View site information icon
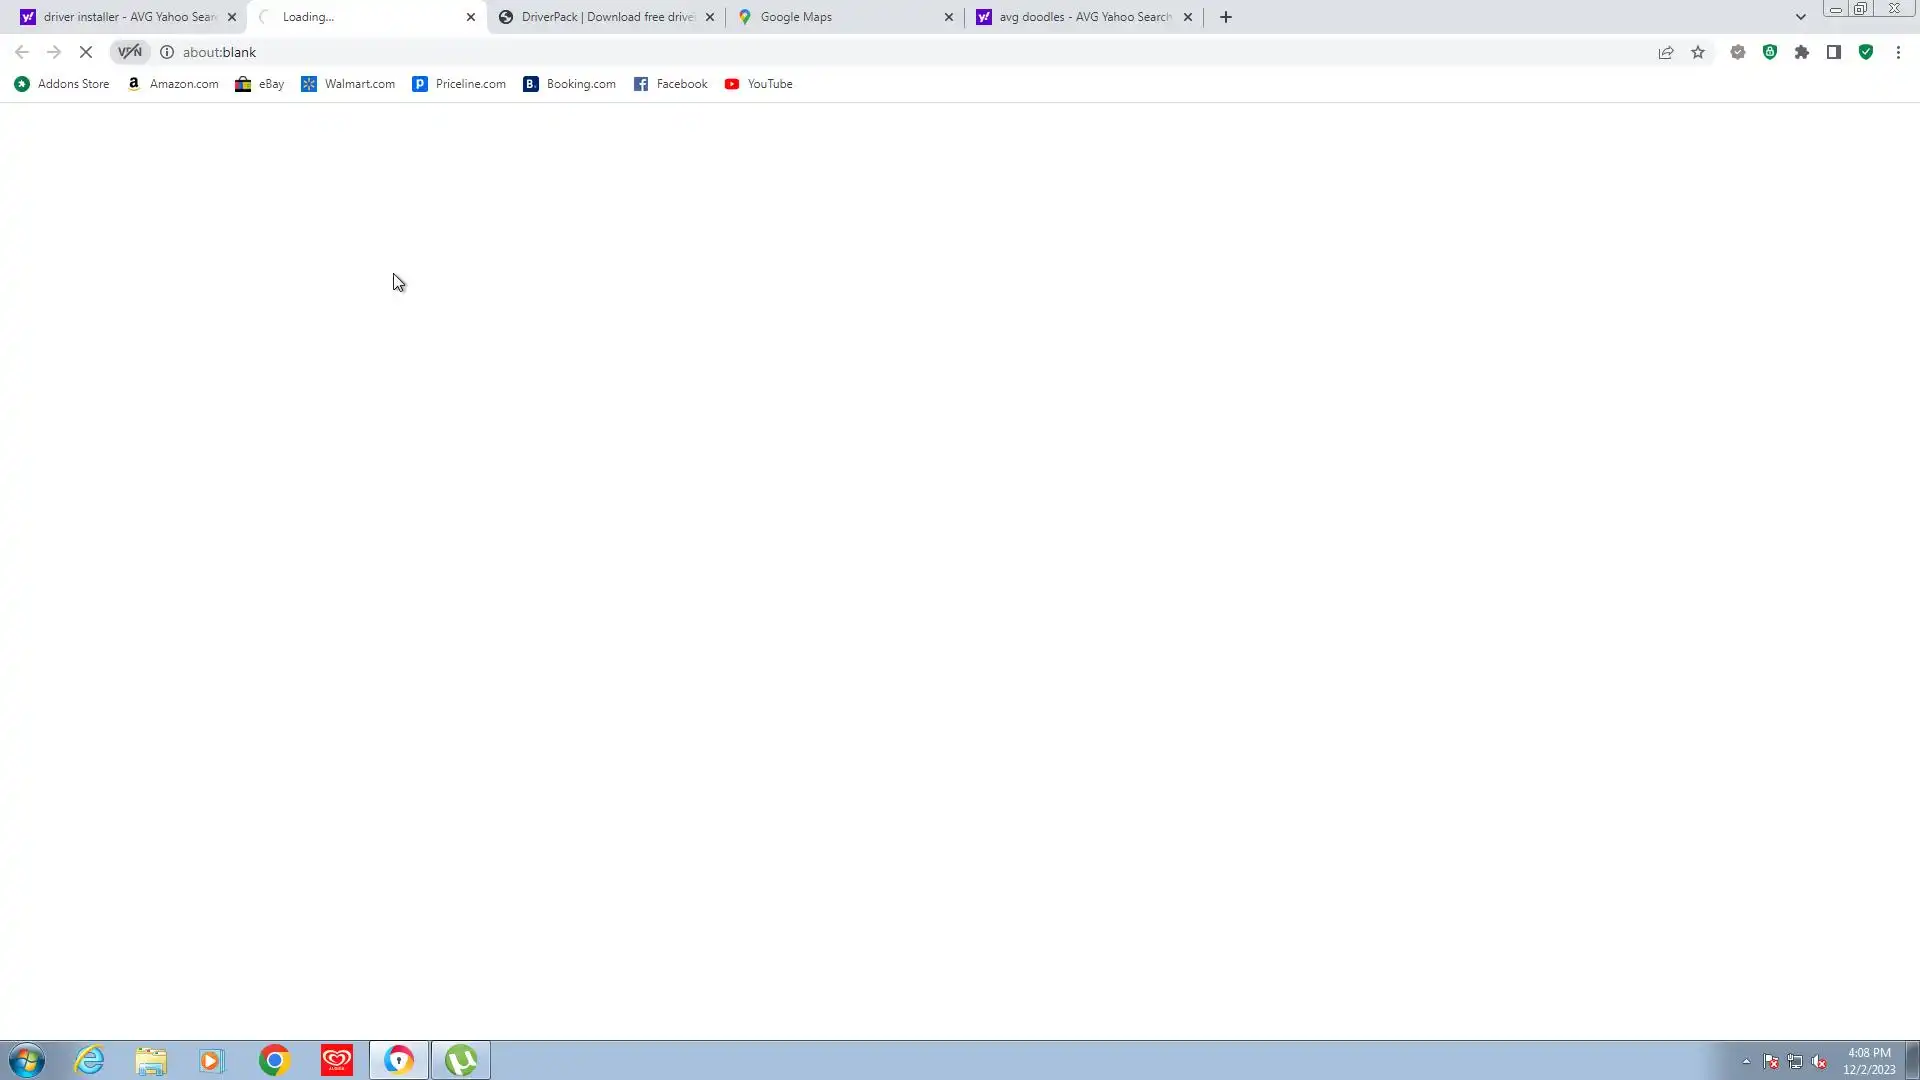The width and height of the screenshot is (1920, 1080). tap(167, 52)
